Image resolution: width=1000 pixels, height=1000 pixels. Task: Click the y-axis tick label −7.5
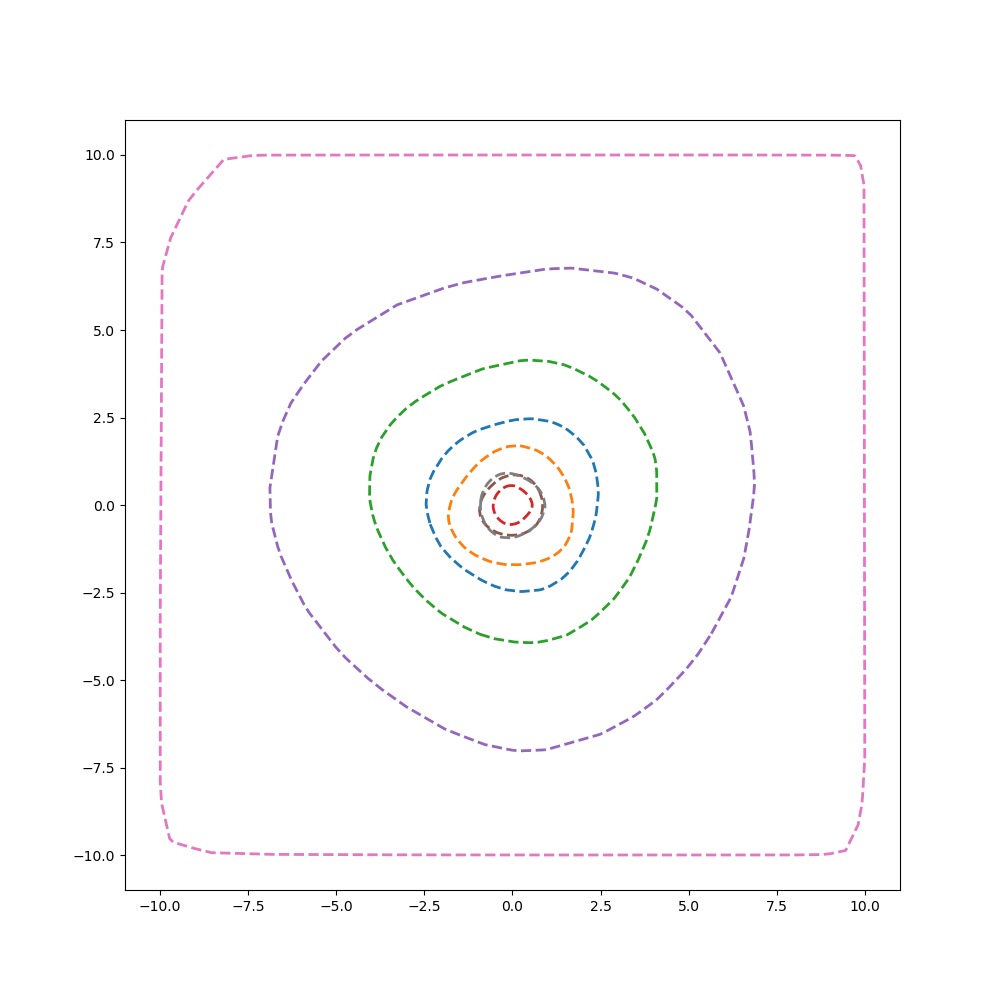point(99,768)
